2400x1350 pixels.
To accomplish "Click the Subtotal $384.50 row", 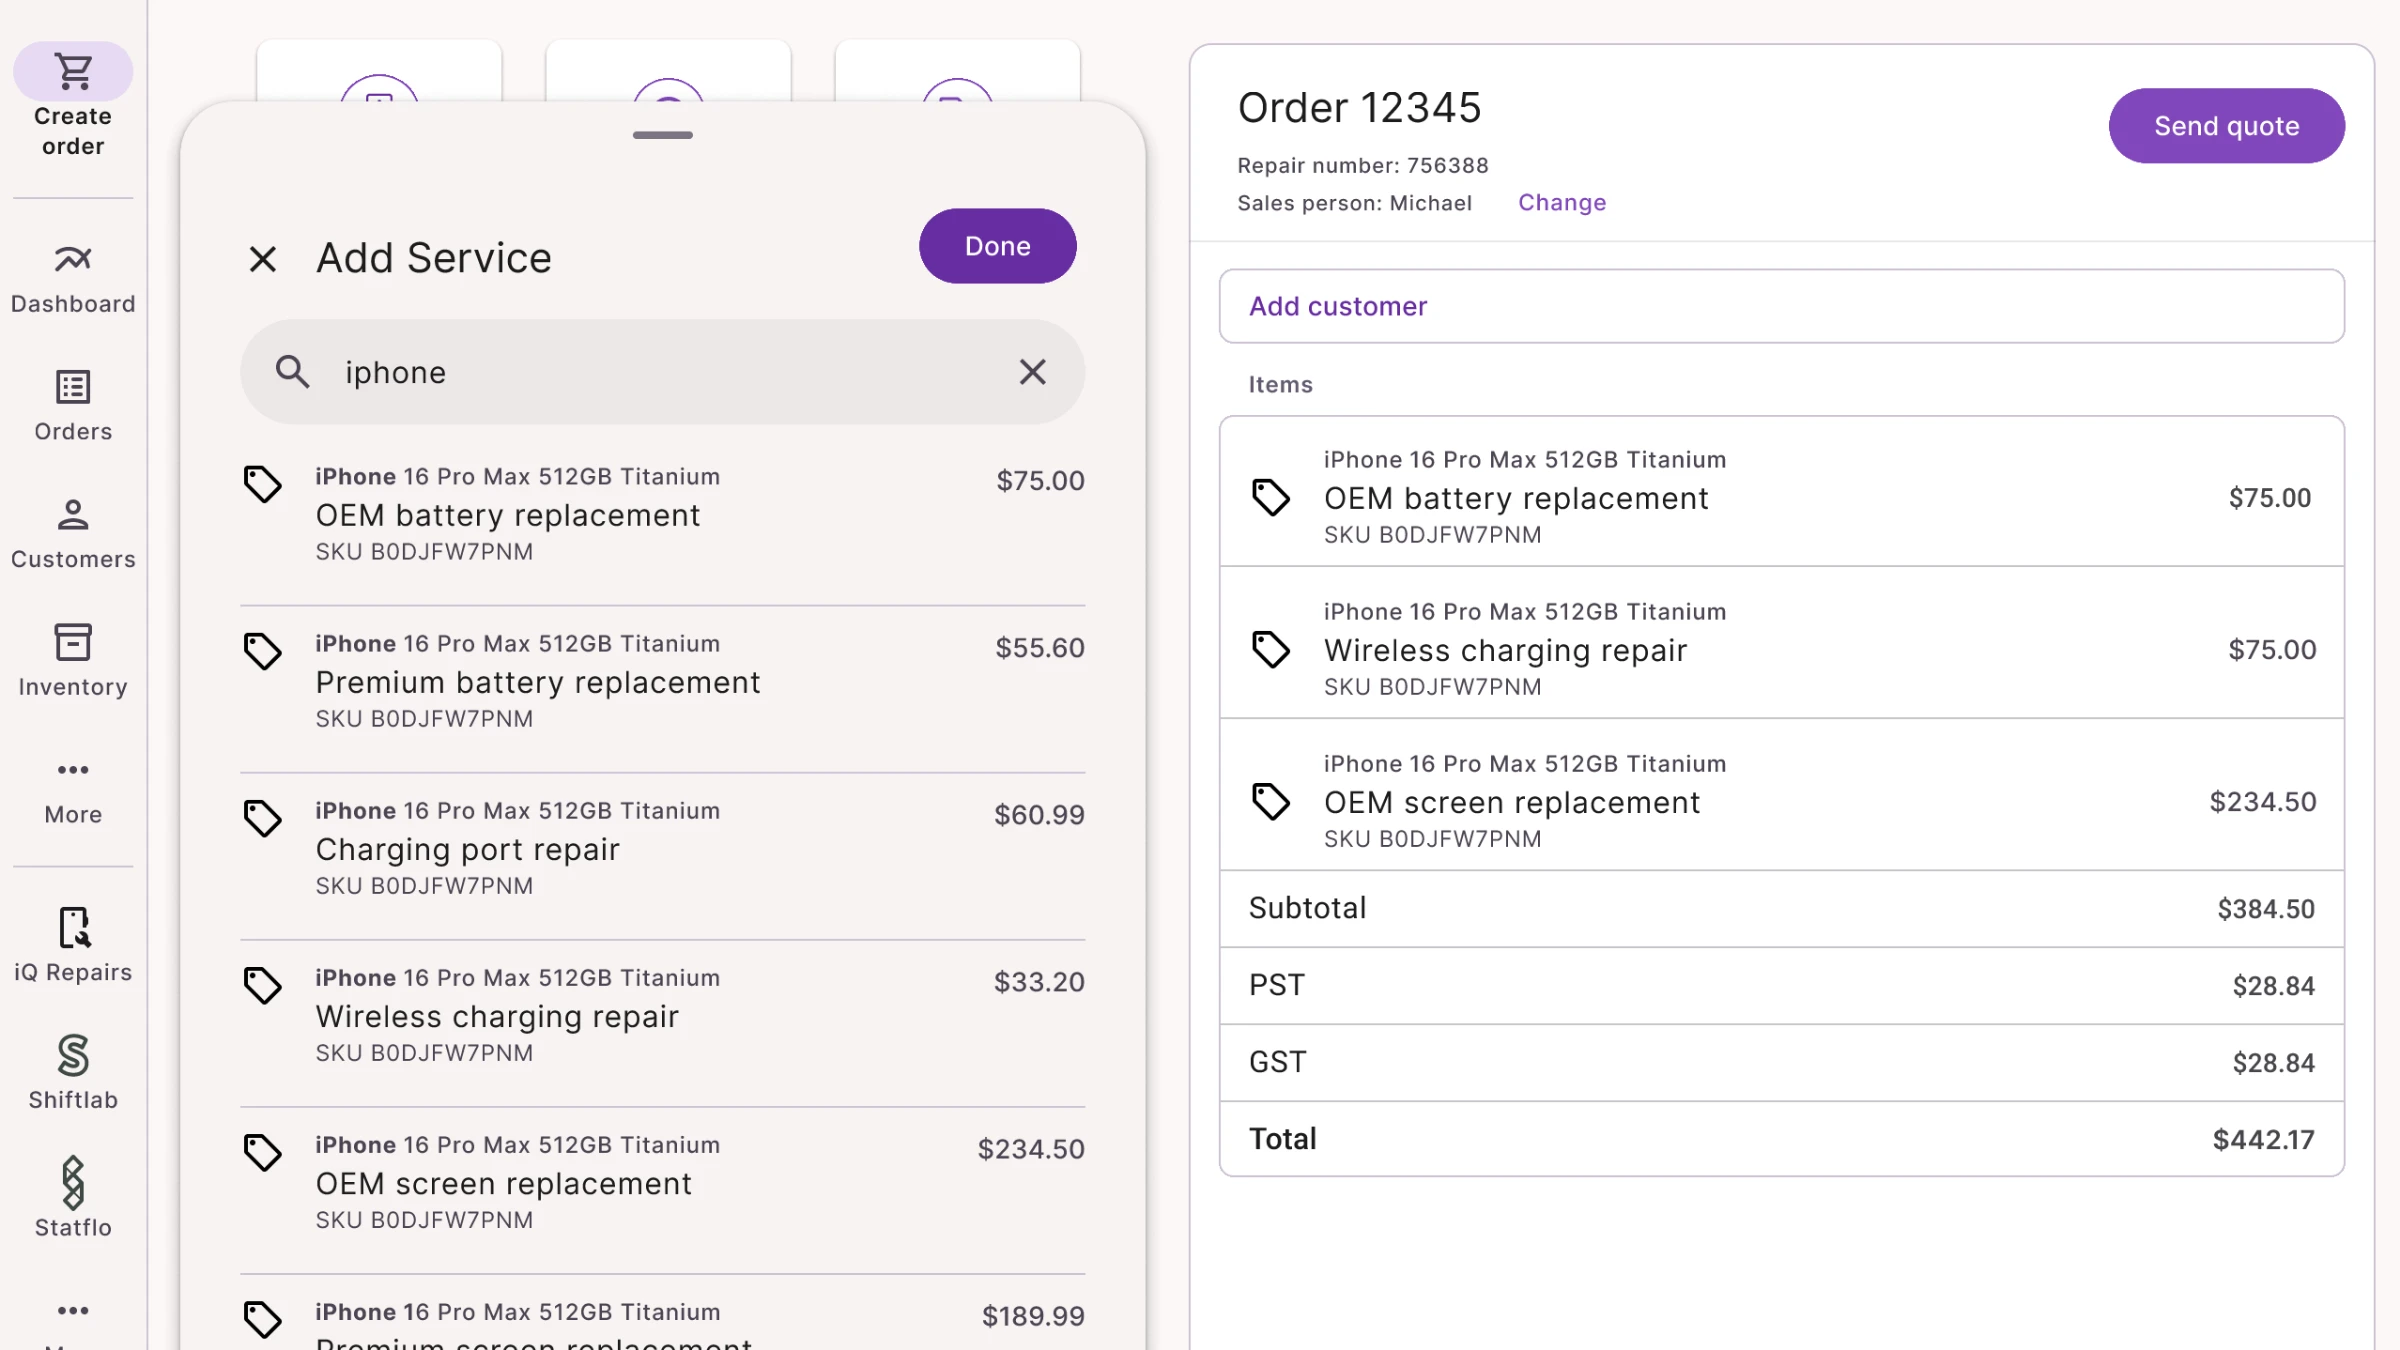I will (1781, 909).
